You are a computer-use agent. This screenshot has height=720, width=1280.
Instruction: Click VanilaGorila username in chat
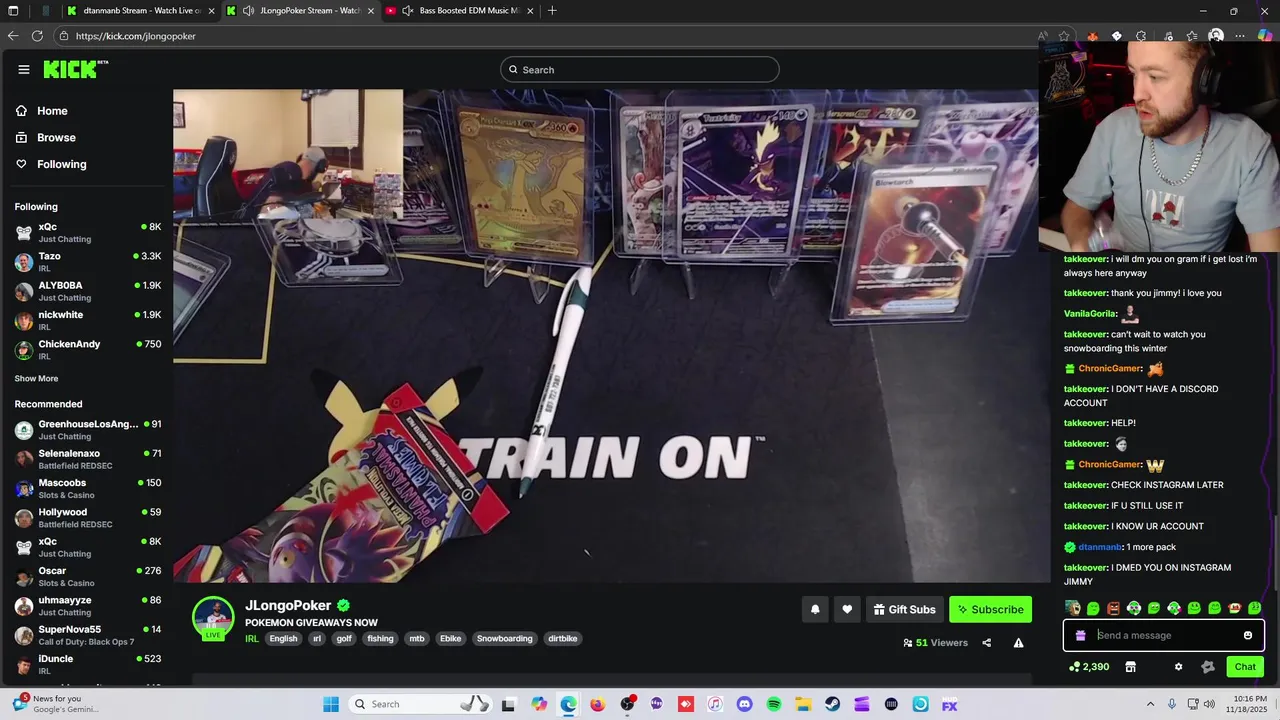click(x=1087, y=314)
